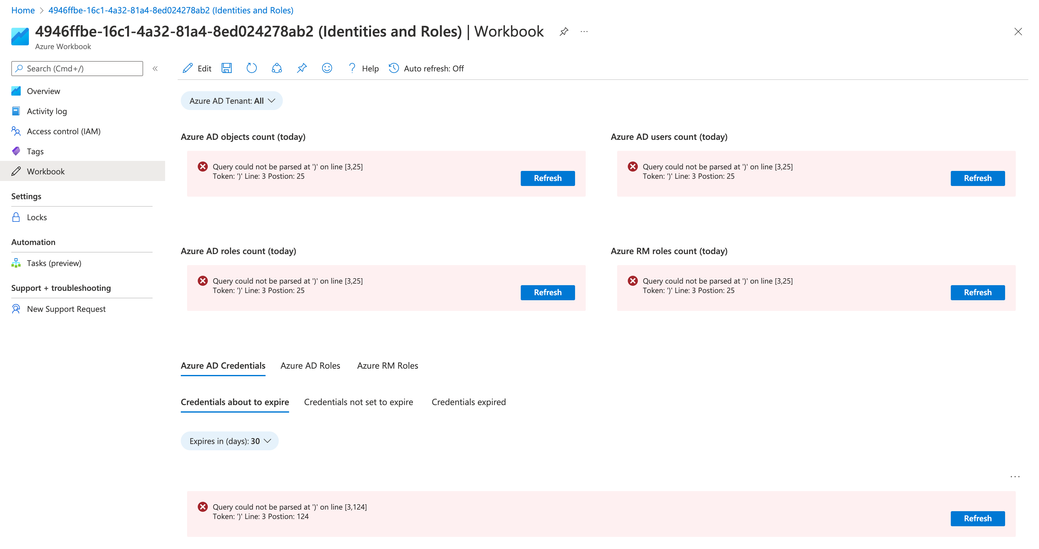Click the Locks padlock icon
1039x549 pixels.
pyautogui.click(x=16, y=217)
